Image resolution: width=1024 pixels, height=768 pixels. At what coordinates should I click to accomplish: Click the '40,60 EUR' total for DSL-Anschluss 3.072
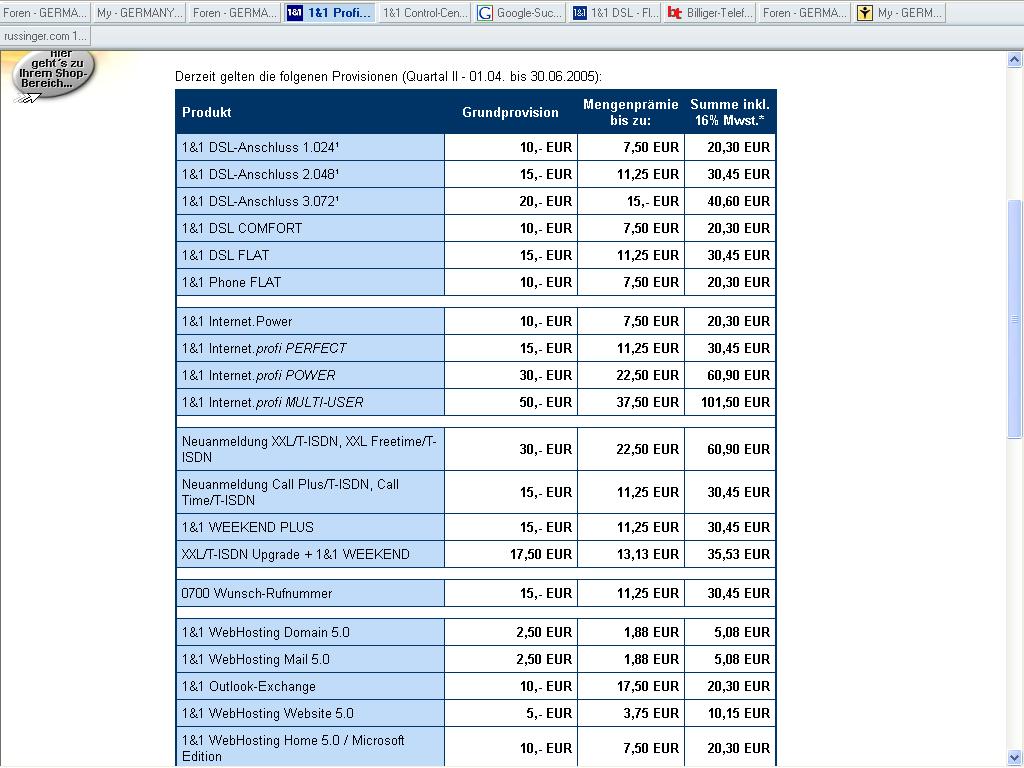point(739,201)
